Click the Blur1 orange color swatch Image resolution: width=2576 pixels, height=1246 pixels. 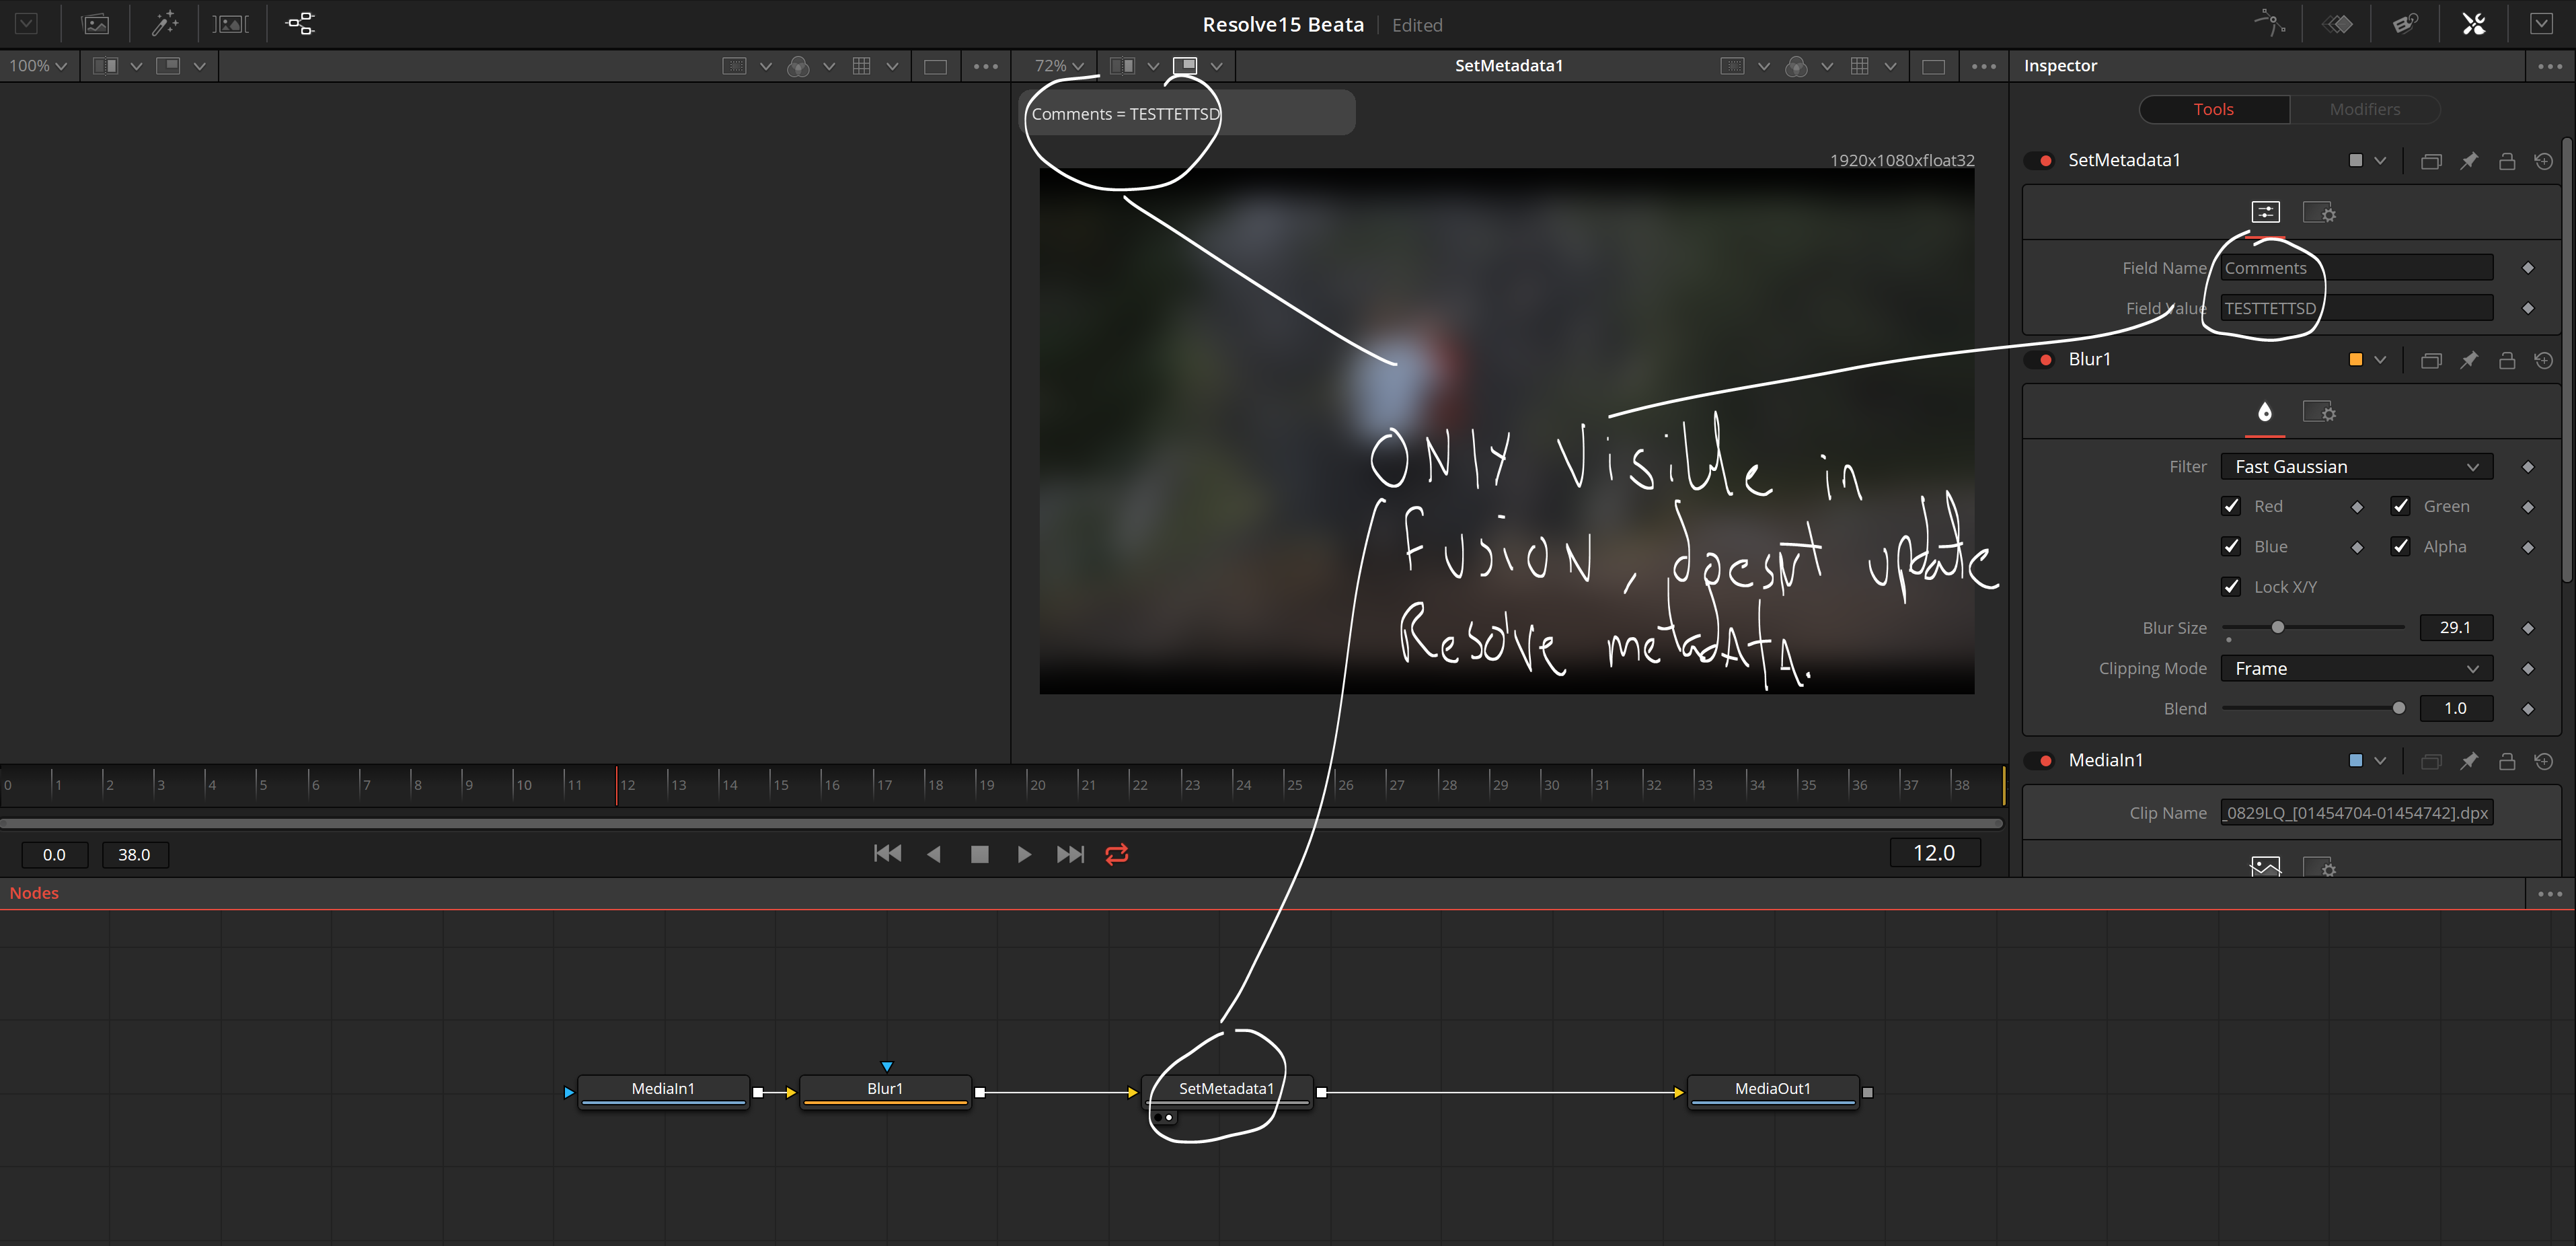tap(2356, 360)
